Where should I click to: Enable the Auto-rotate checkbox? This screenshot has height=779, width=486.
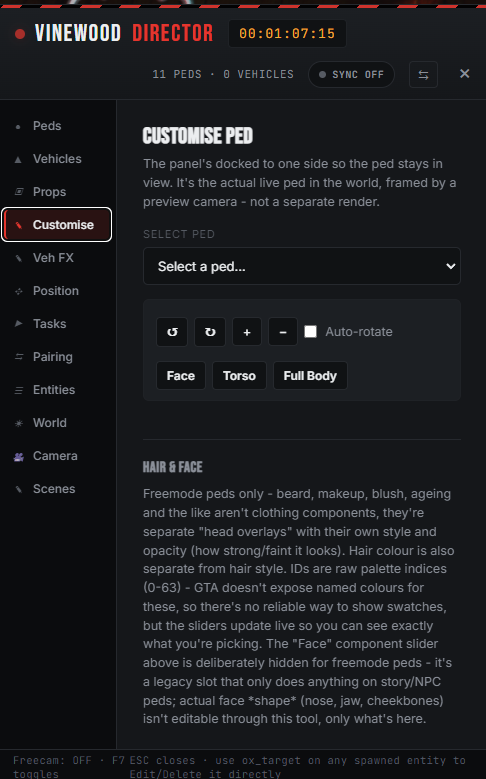311,331
